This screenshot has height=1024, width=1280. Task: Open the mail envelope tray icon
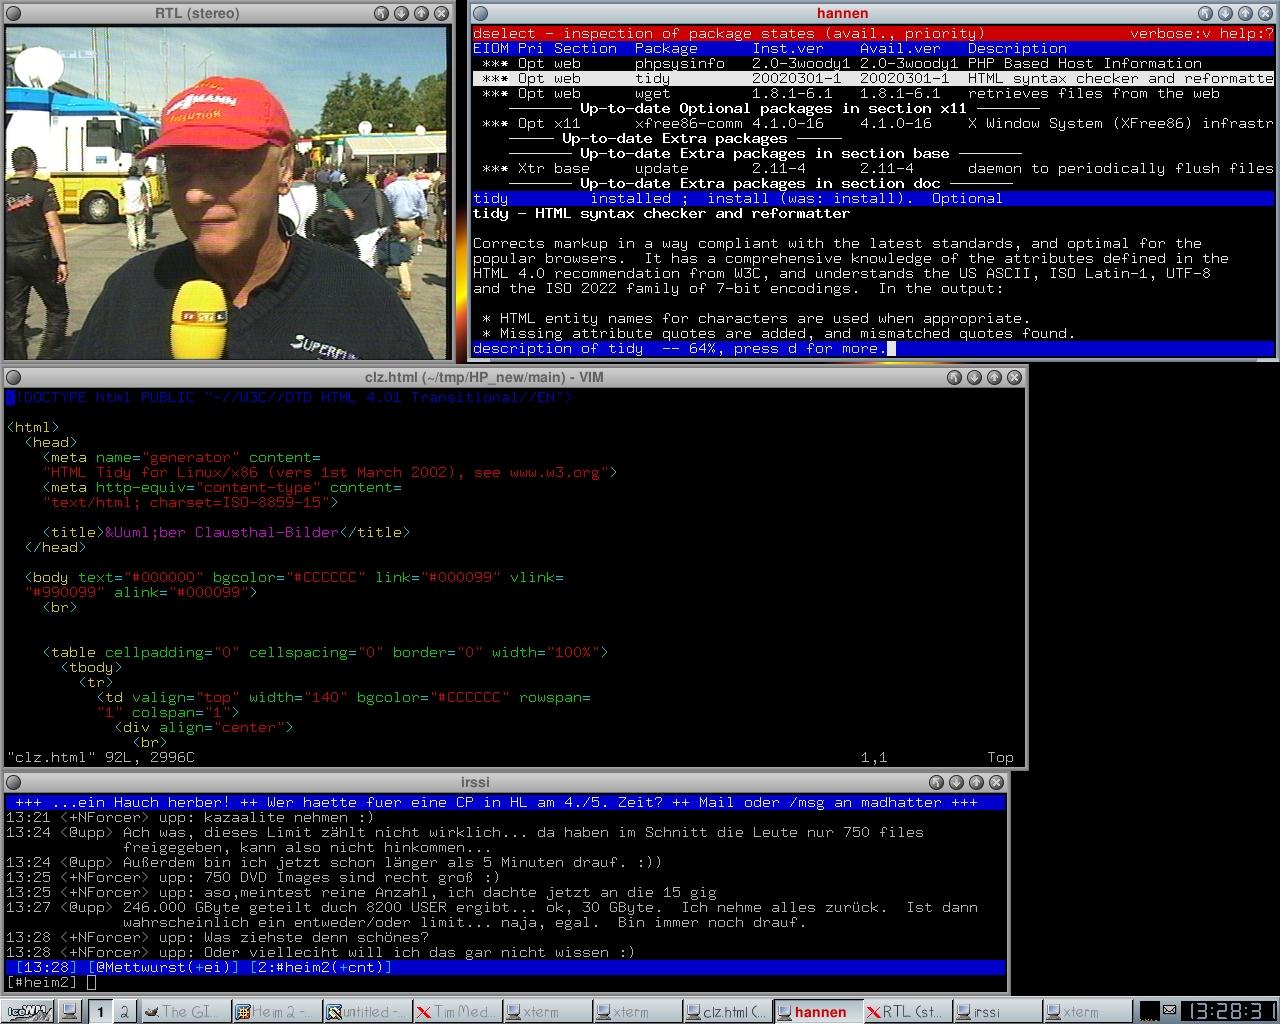point(1169,1011)
